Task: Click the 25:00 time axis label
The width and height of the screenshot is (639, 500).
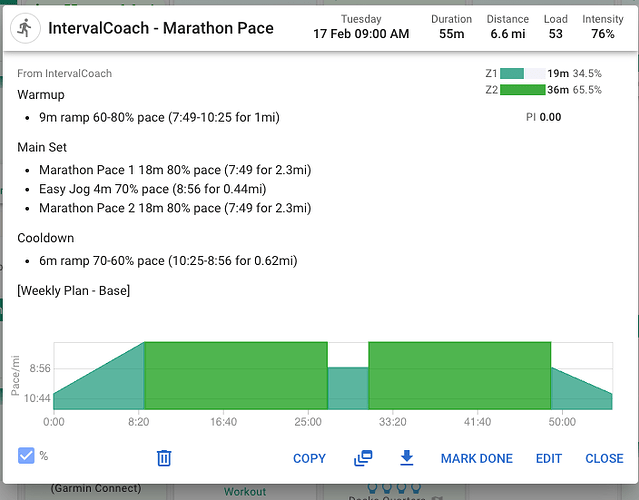Action: pos(308,422)
